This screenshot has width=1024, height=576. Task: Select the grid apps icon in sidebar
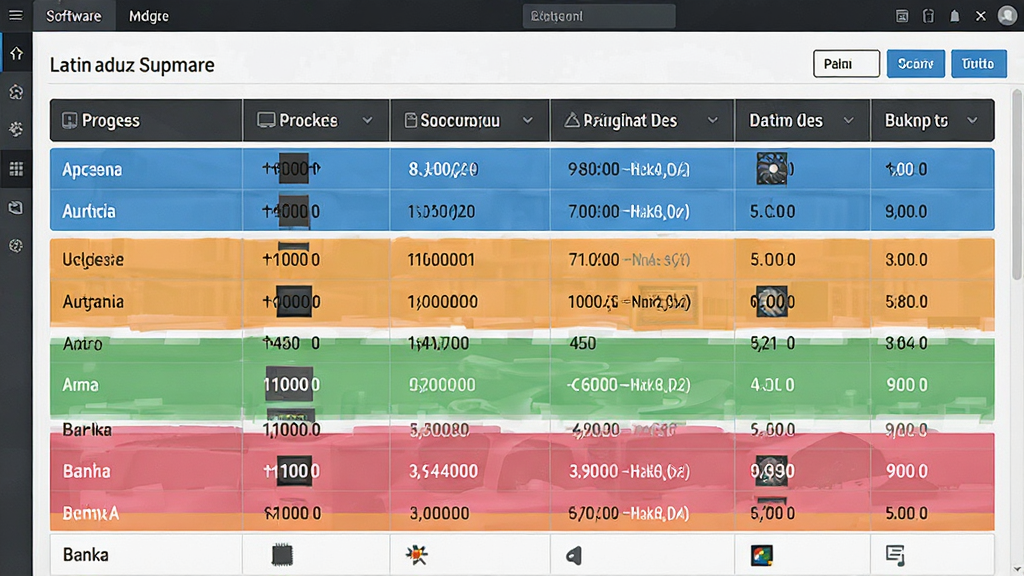pos(16,169)
